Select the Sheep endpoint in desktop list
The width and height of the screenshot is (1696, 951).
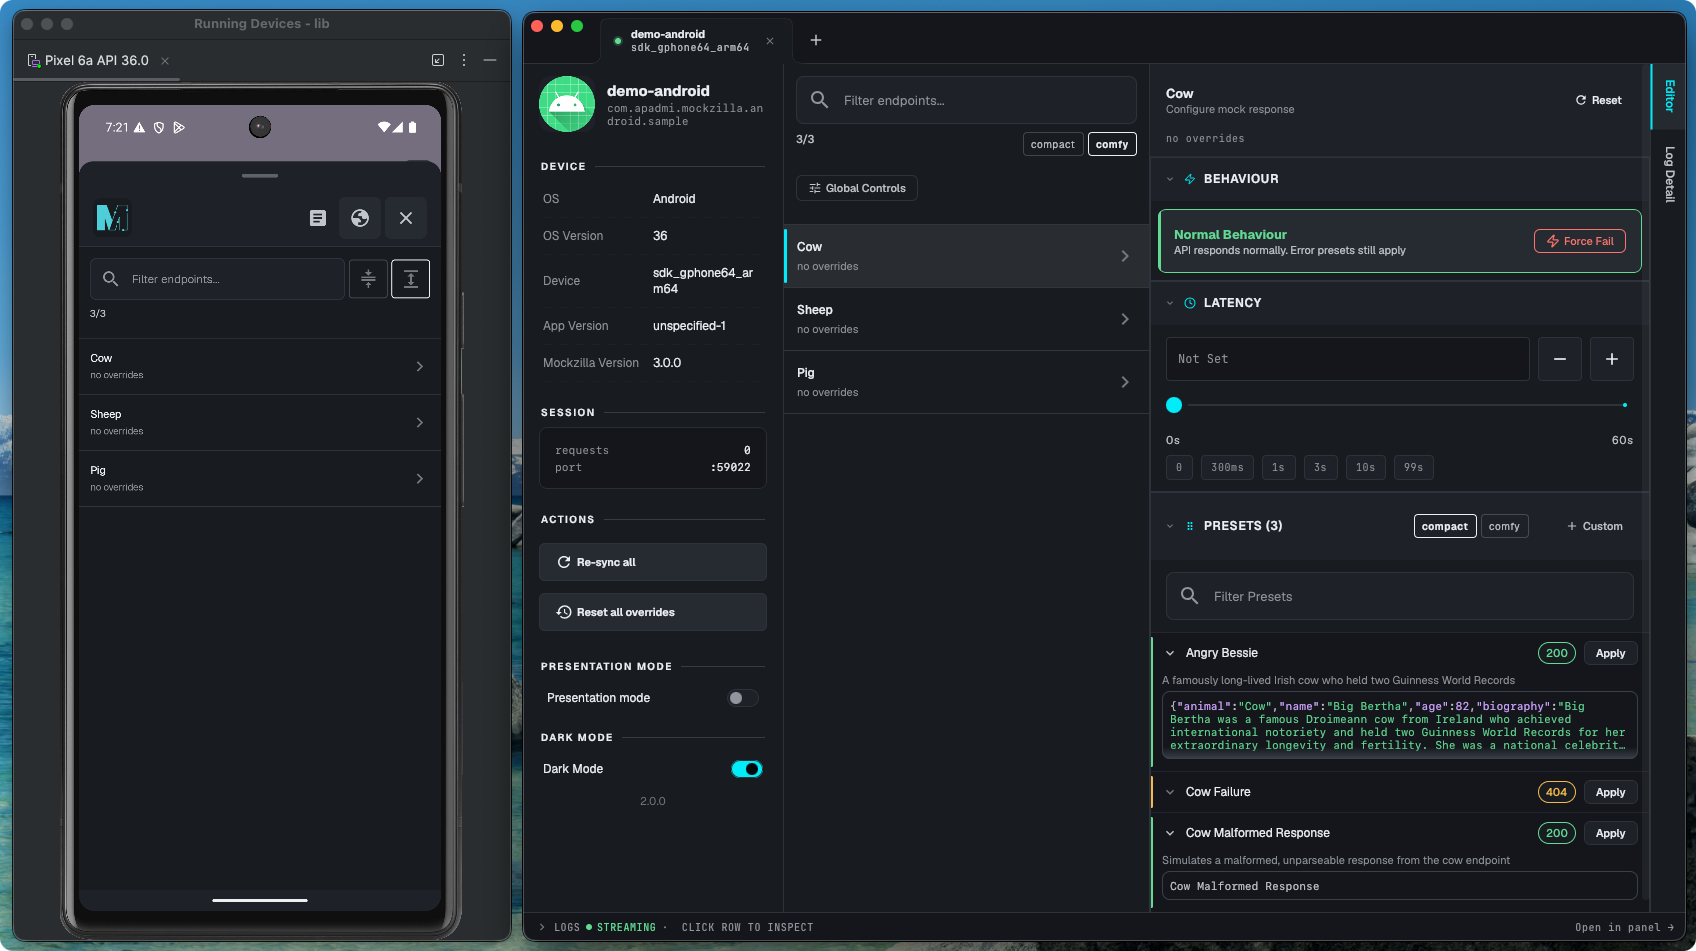966,319
